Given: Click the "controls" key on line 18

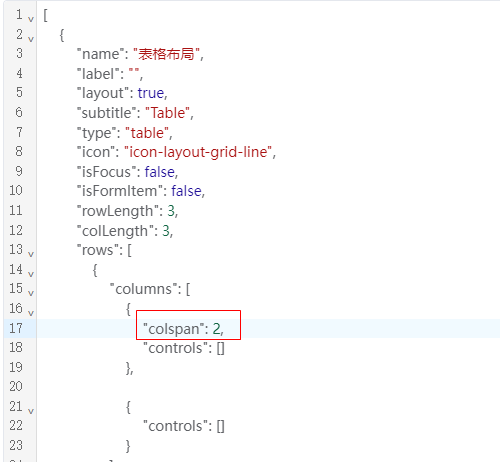Looking at the screenshot, I should coord(175,348).
